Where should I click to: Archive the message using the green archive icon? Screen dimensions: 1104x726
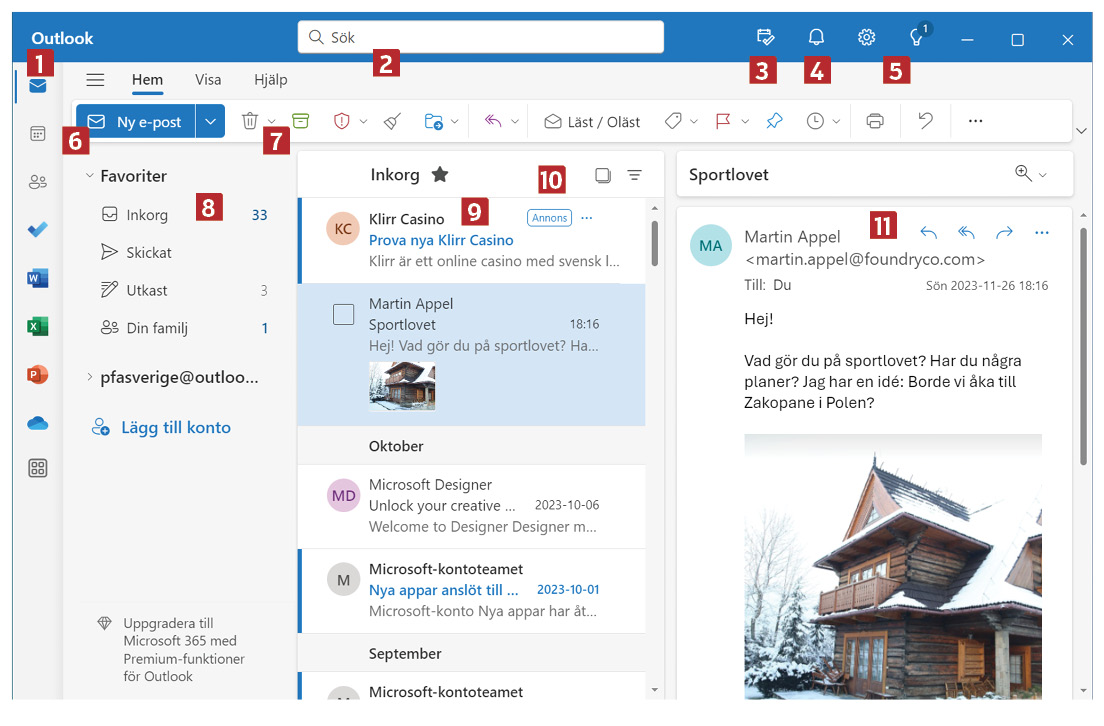pyautogui.click(x=299, y=120)
